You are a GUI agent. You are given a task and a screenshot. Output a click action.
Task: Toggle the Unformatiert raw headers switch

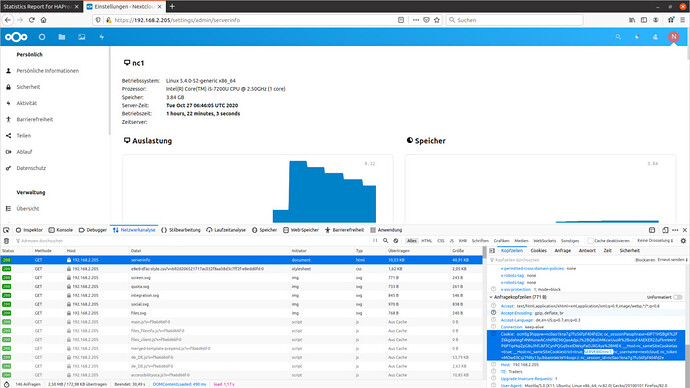678,297
